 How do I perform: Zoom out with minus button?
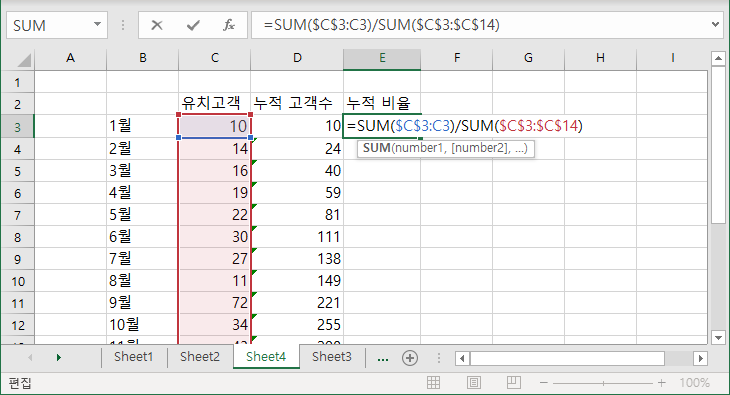point(543,383)
